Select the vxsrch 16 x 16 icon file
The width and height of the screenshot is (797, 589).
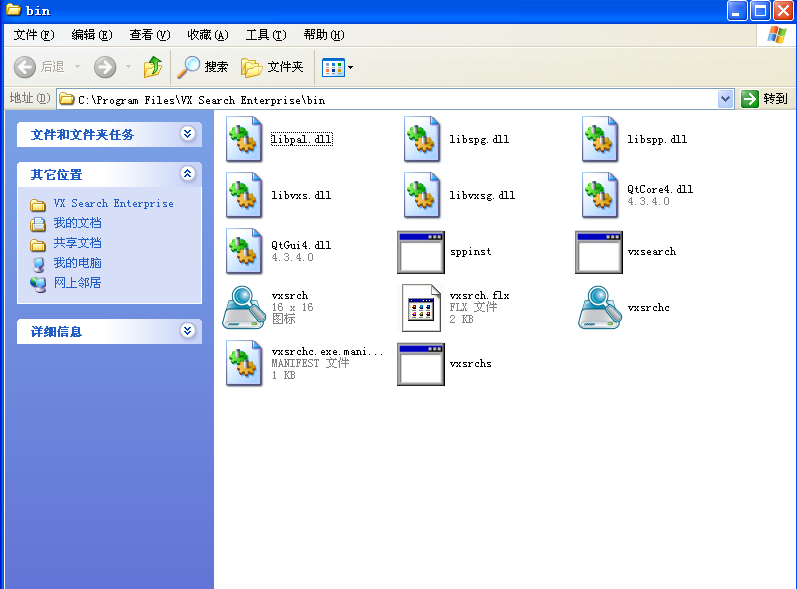point(244,307)
